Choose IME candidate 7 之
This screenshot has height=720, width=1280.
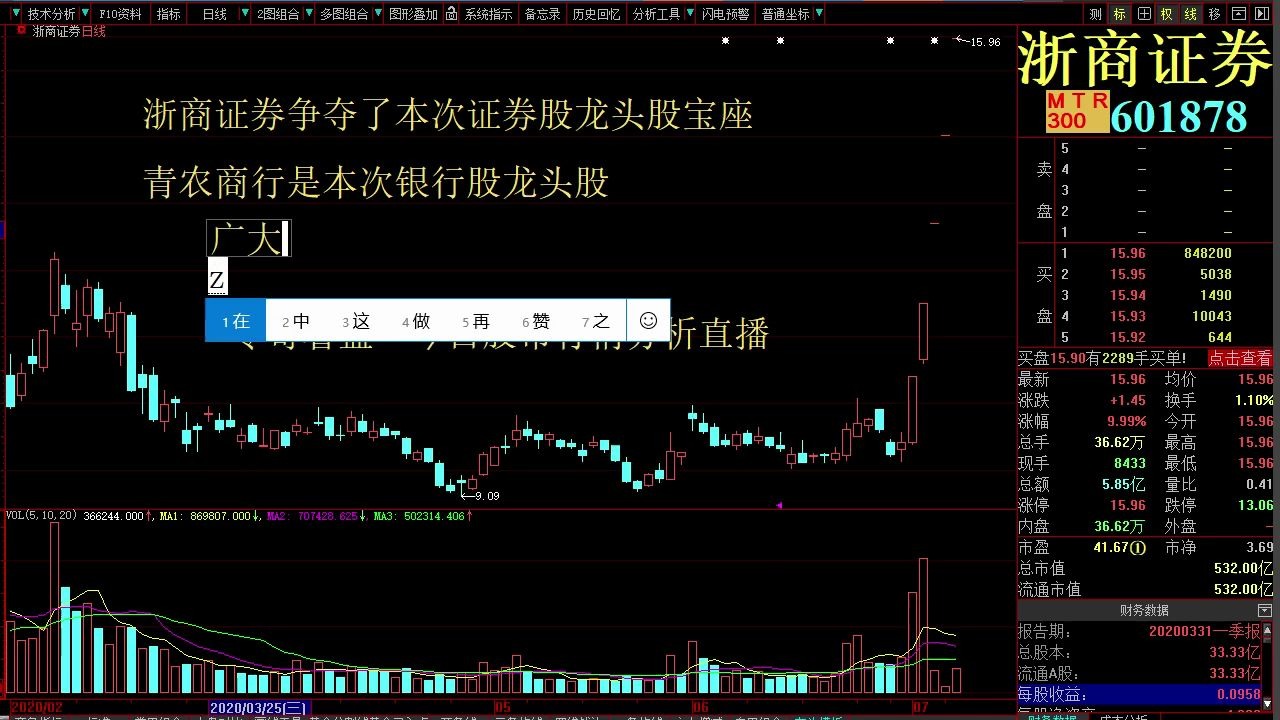(x=596, y=321)
